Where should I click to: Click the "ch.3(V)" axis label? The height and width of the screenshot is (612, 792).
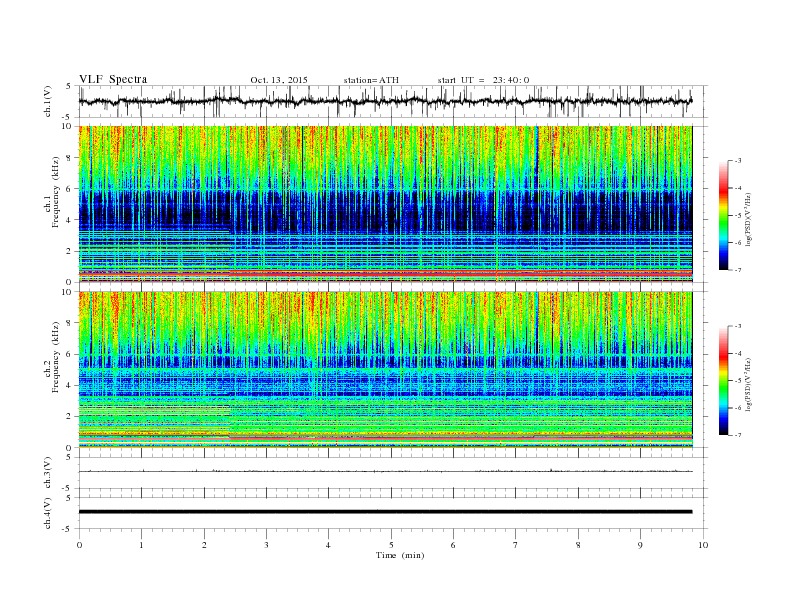(48, 473)
